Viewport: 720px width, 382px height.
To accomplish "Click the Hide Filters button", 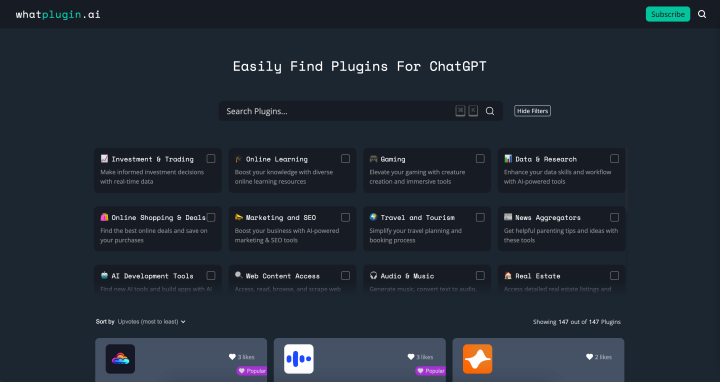I will click(x=532, y=111).
